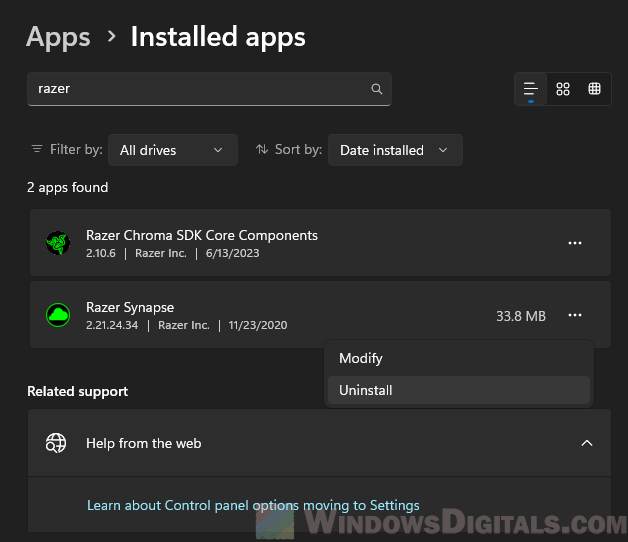Image resolution: width=628 pixels, height=542 pixels.
Task: Click the Razer Synapse app icon
Action: [x=58, y=315]
